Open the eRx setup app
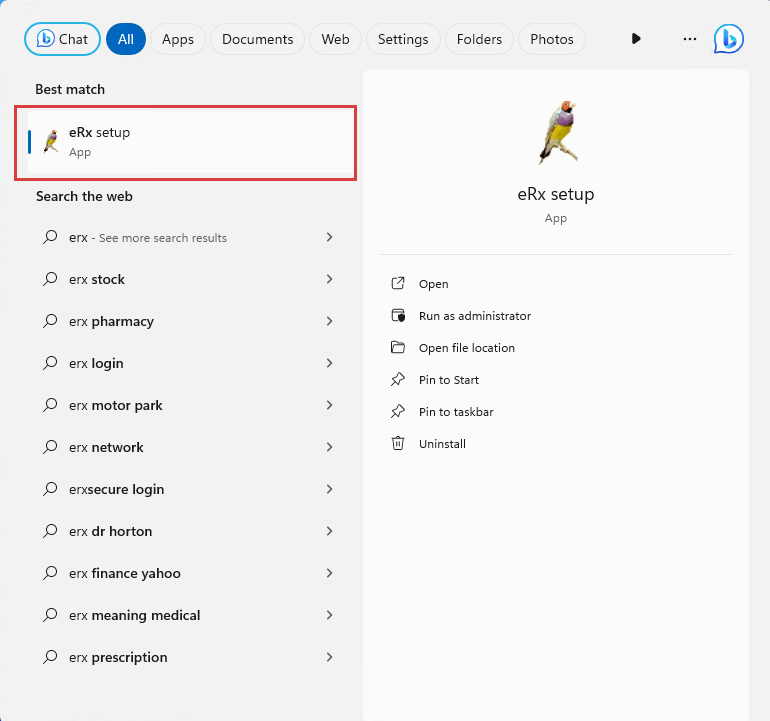Image resolution: width=770 pixels, height=721 pixels. [433, 284]
